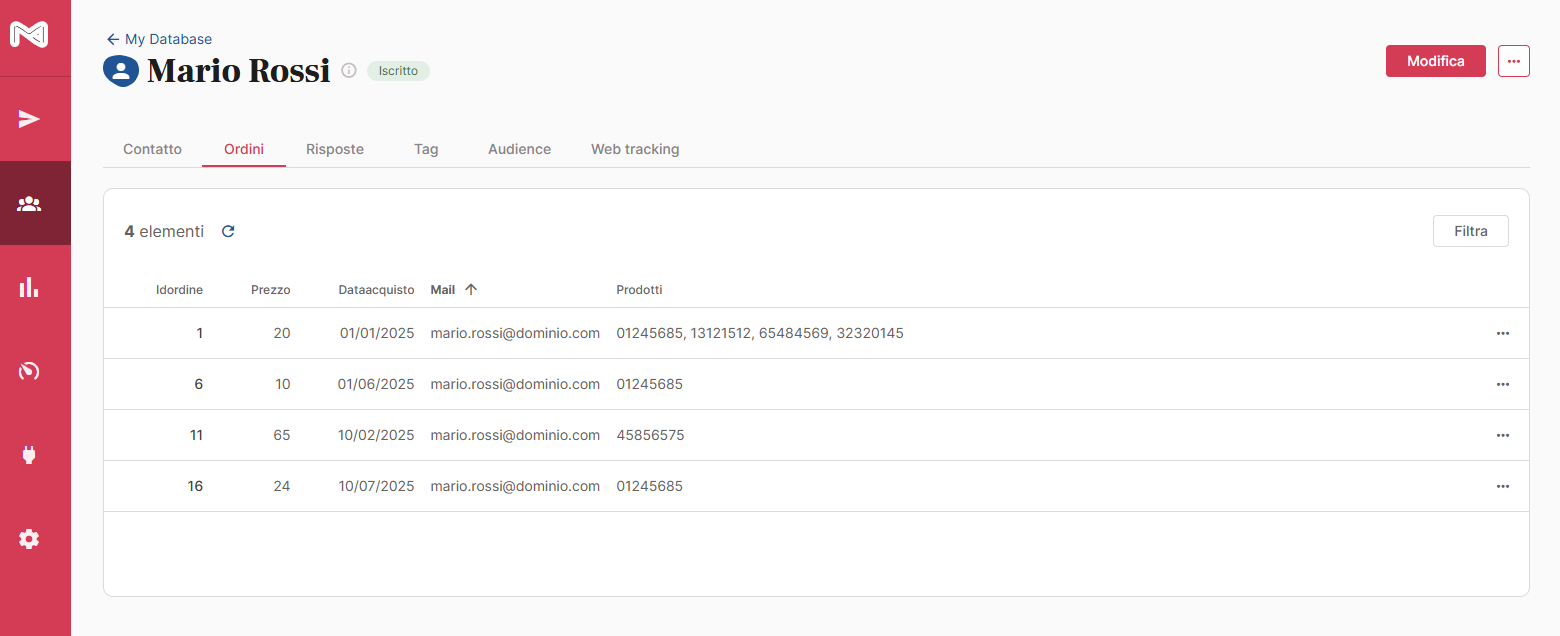Screen dimensions: 1560x636
Task: Click the MailUp logo in sidebar
Action: (29, 35)
